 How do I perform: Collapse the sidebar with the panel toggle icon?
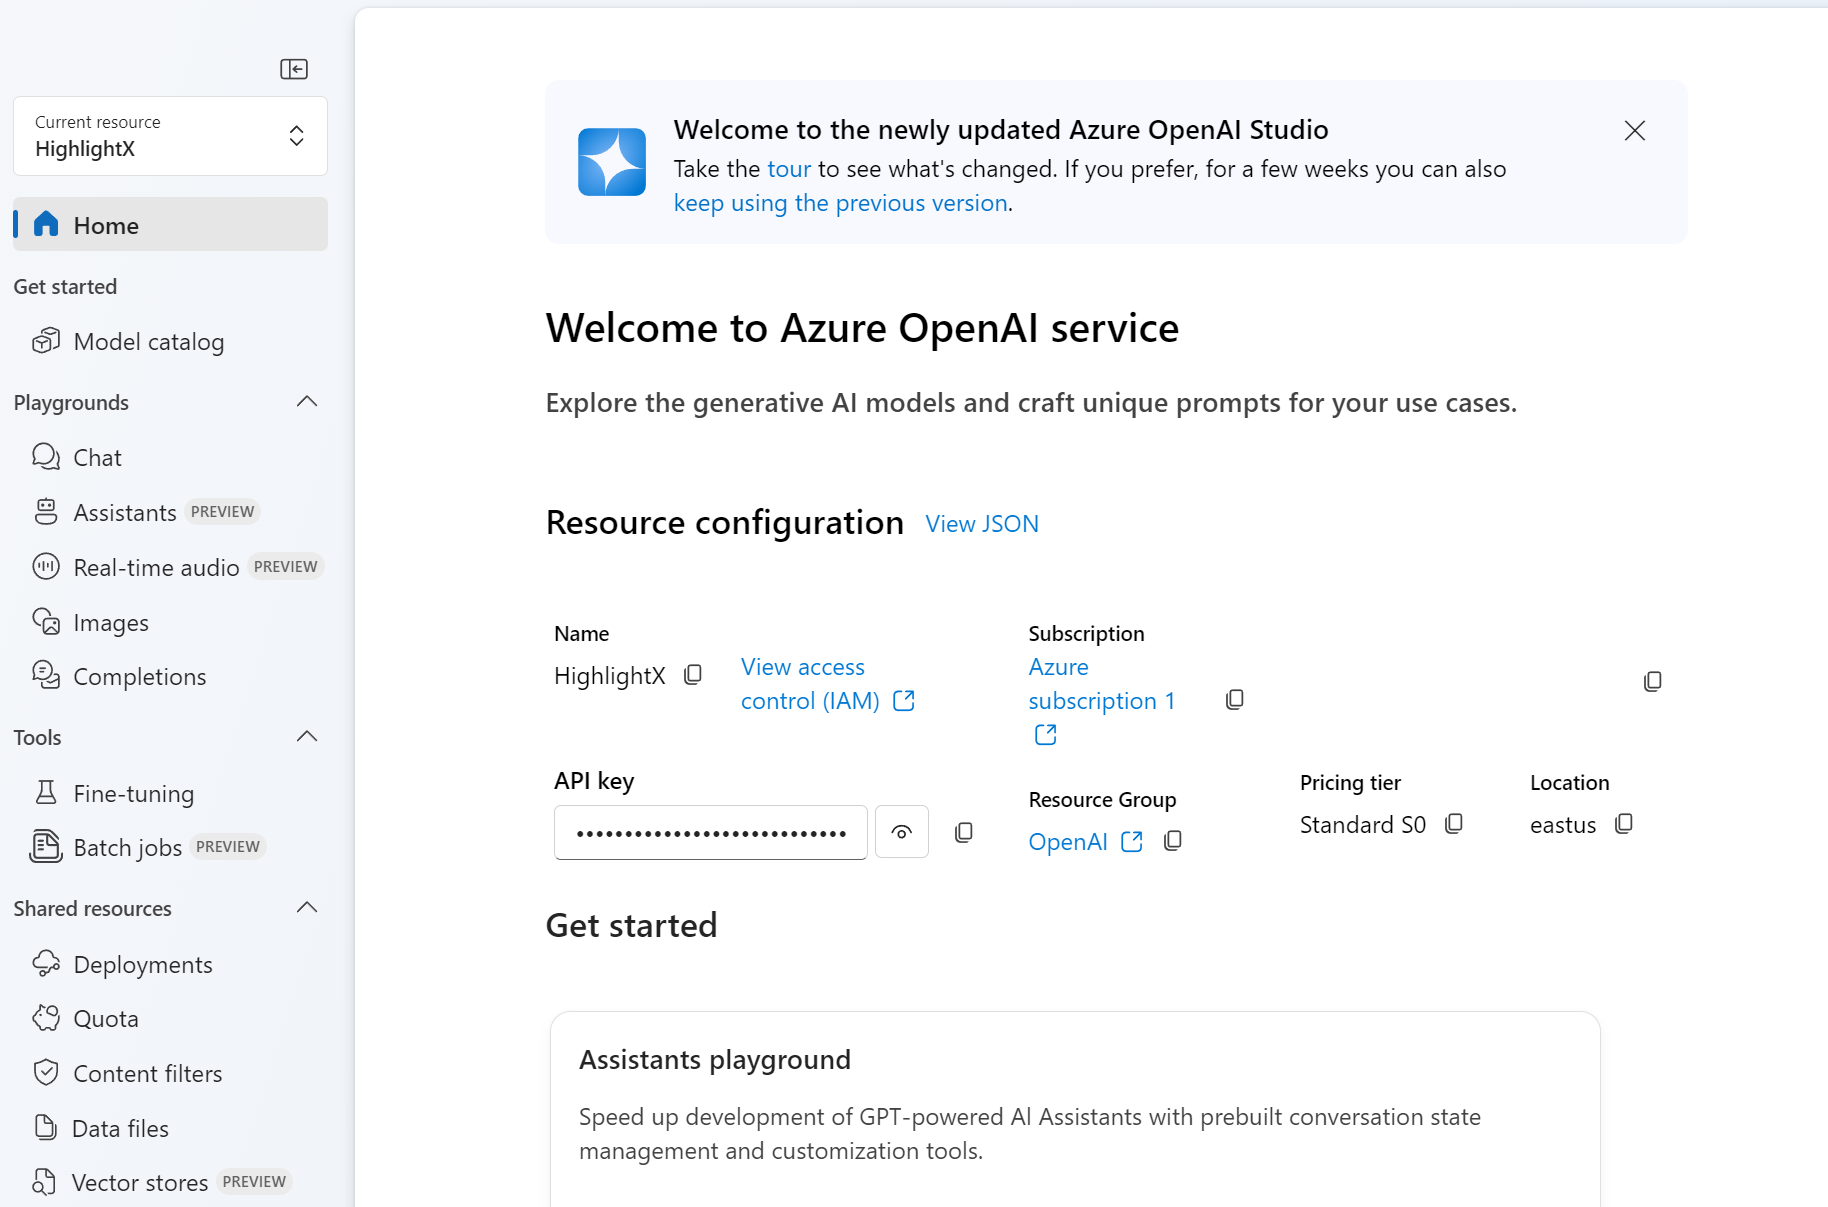click(x=294, y=69)
